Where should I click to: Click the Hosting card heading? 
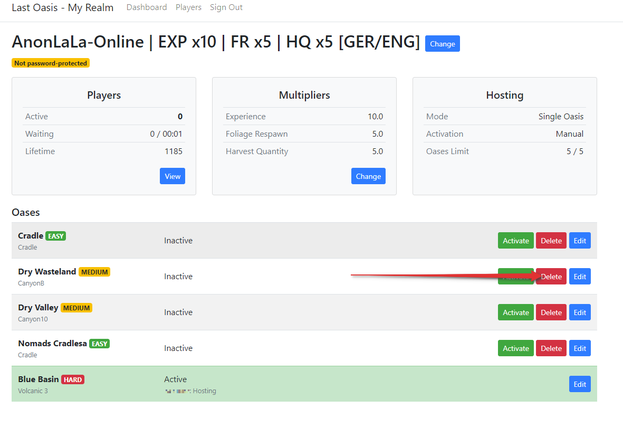pyautogui.click(x=505, y=95)
